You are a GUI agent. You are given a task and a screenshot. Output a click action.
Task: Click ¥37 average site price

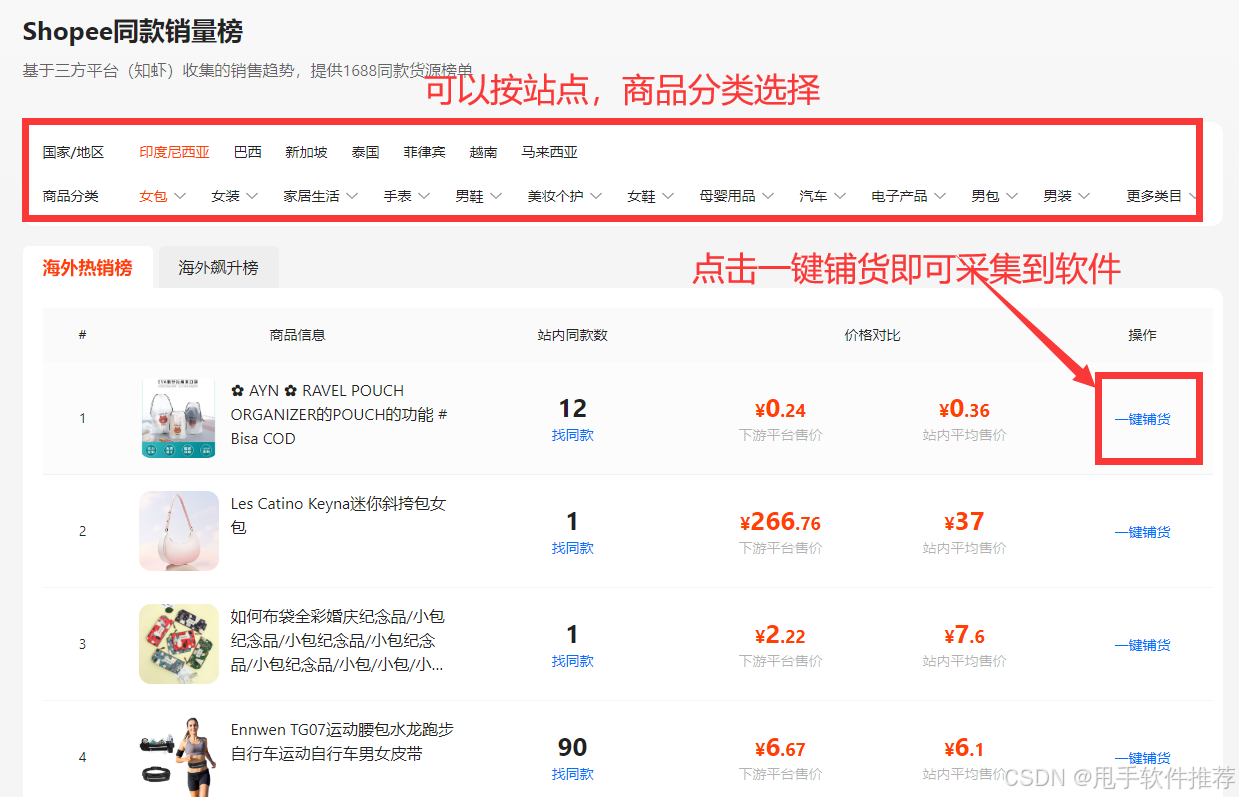964,522
